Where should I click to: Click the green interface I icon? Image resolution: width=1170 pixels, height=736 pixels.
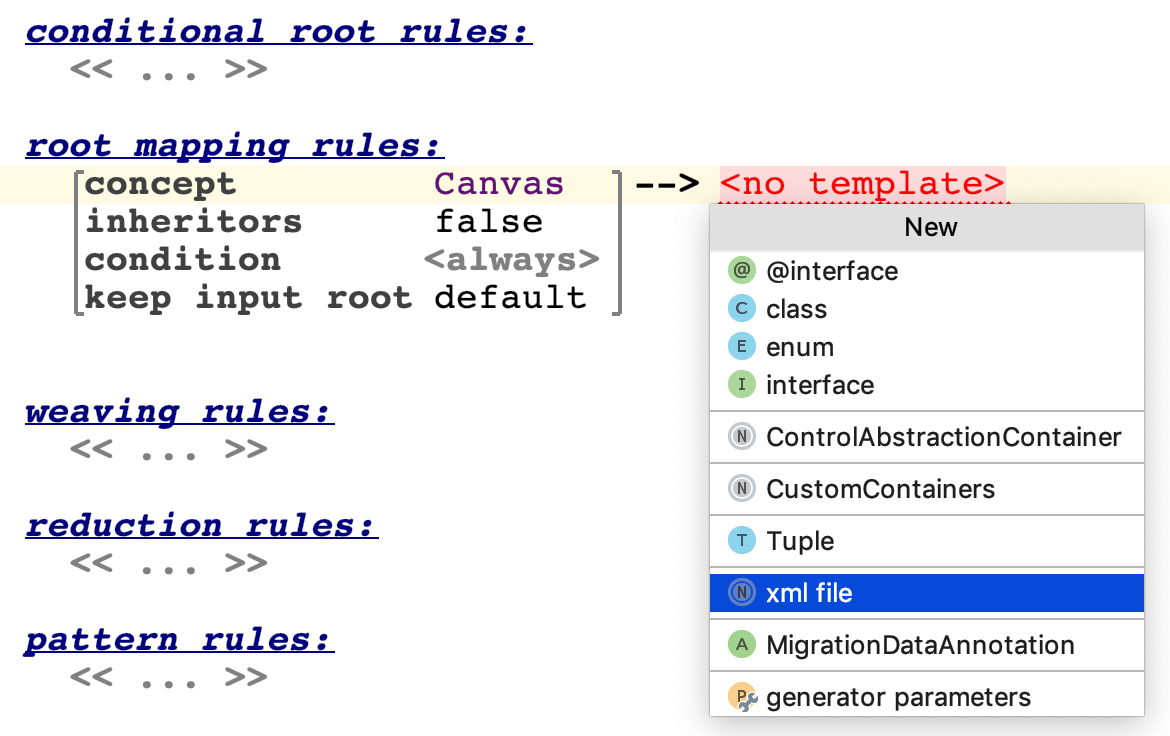coord(741,385)
